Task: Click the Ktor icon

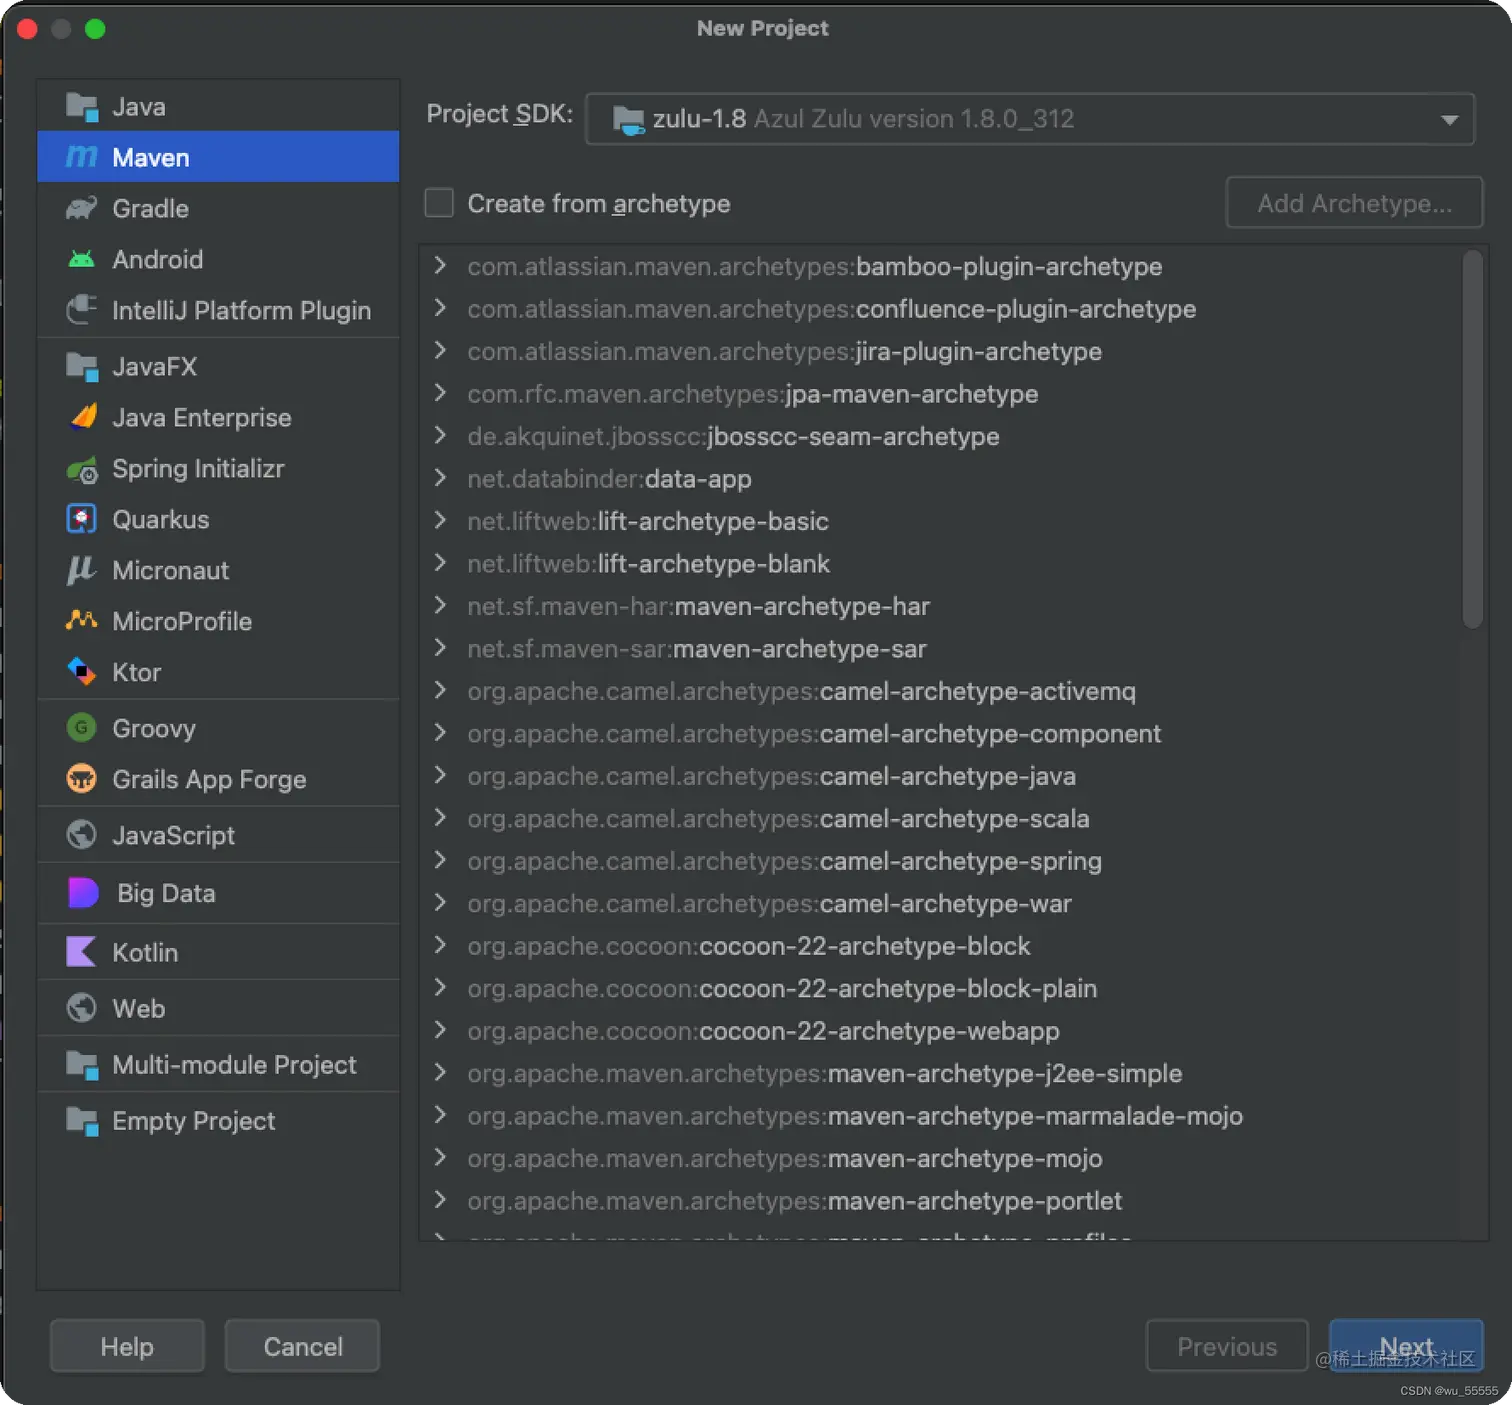Action: click(x=82, y=671)
